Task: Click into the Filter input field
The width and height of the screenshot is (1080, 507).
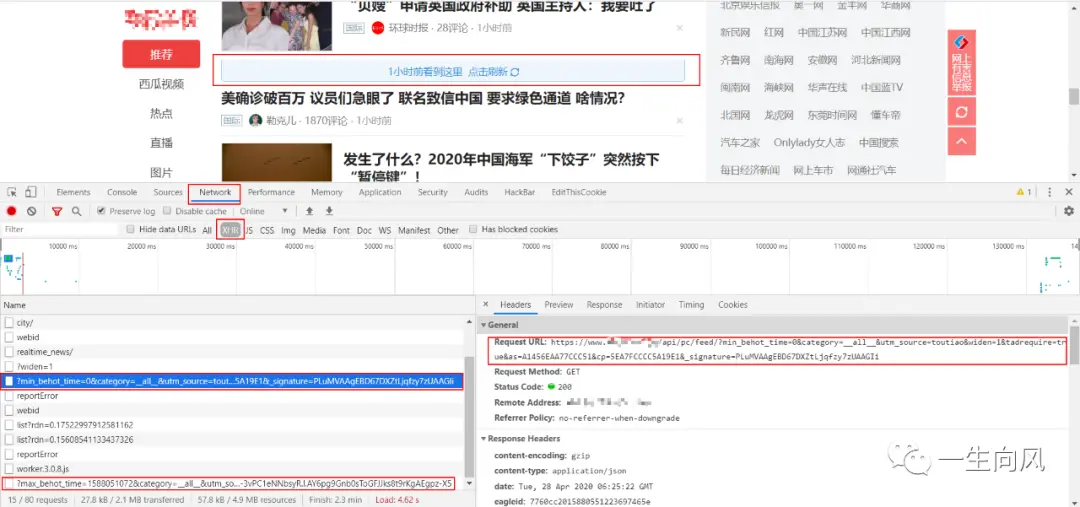Action: (x=61, y=229)
